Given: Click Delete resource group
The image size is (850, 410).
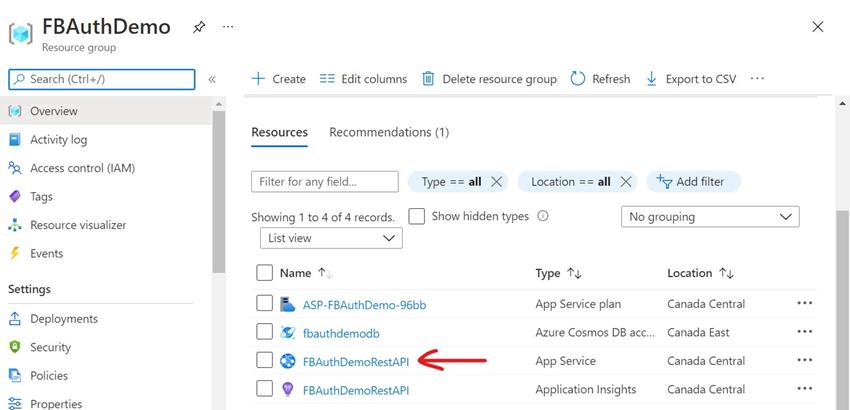Looking at the screenshot, I should (489, 79).
